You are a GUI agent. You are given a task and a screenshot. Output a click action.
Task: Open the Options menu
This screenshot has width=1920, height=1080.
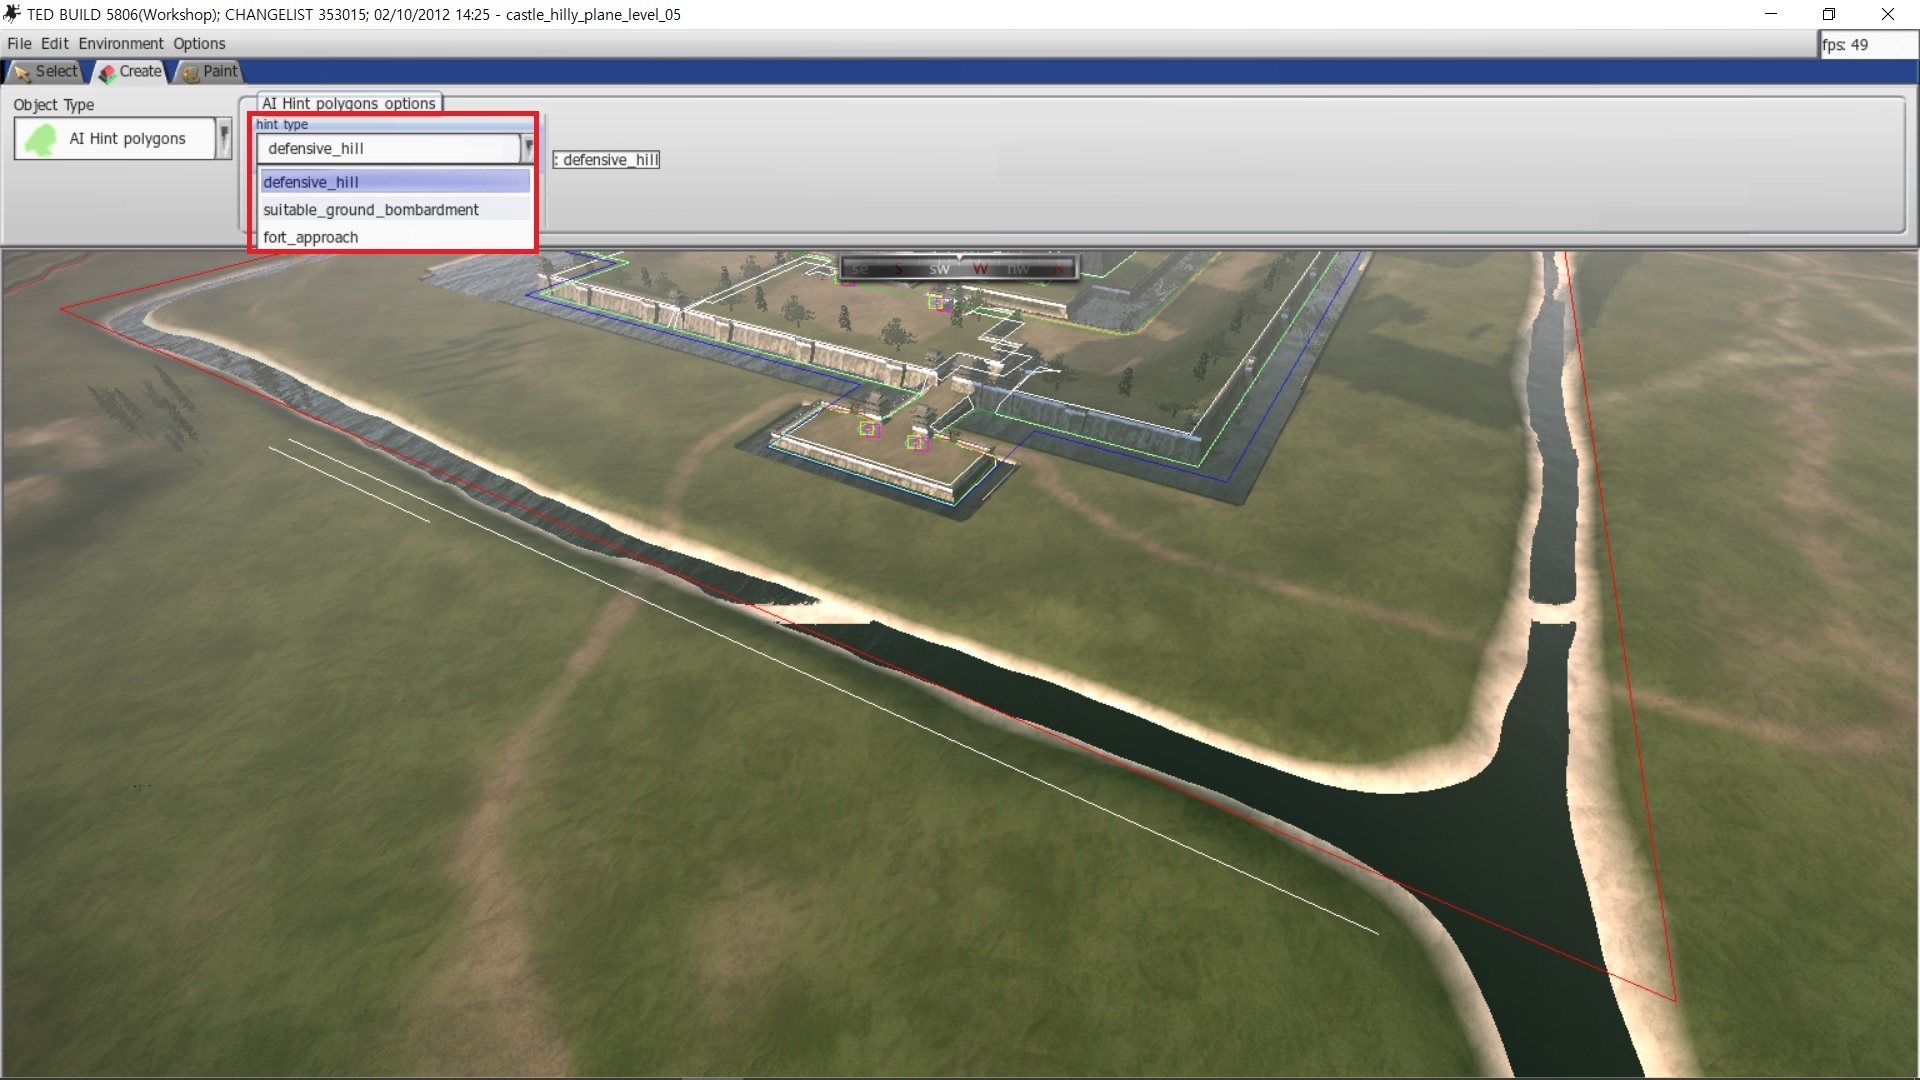click(199, 43)
